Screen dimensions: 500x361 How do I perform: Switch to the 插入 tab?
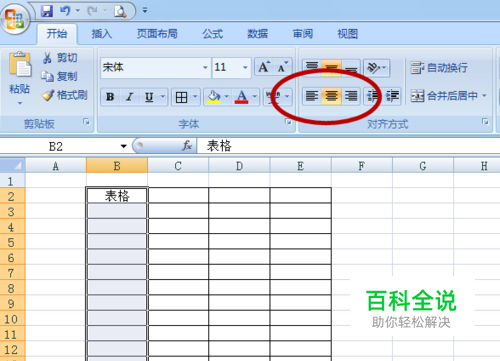pyautogui.click(x=102, y=34)
